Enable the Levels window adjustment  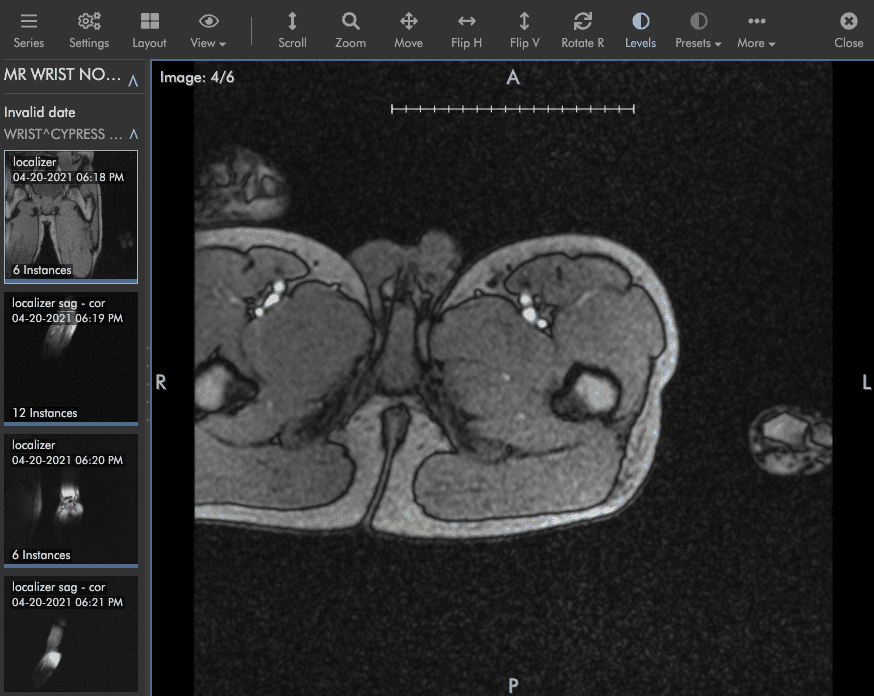pyautogui.click(x=640, y=29)
